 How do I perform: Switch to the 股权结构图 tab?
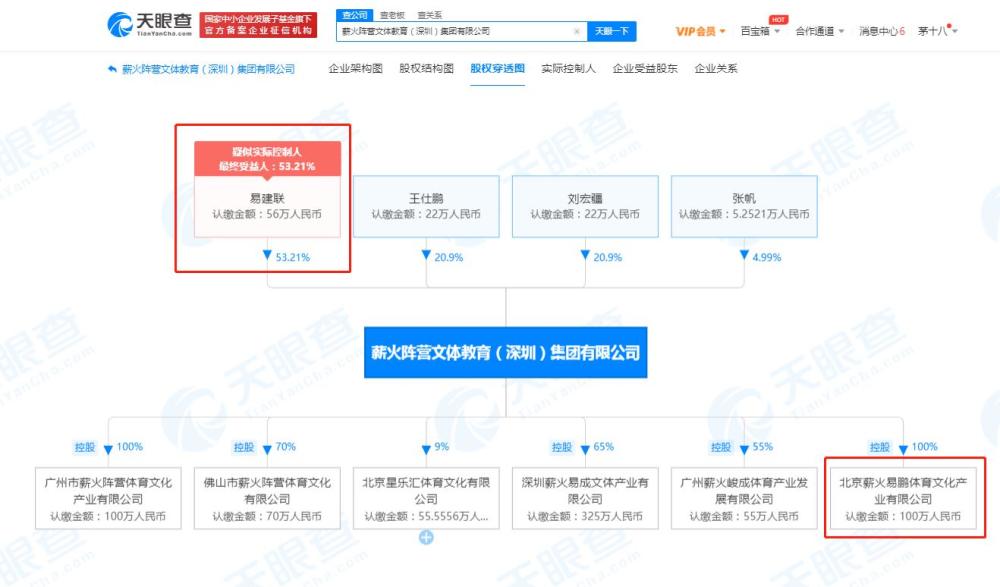click(426, 68)
